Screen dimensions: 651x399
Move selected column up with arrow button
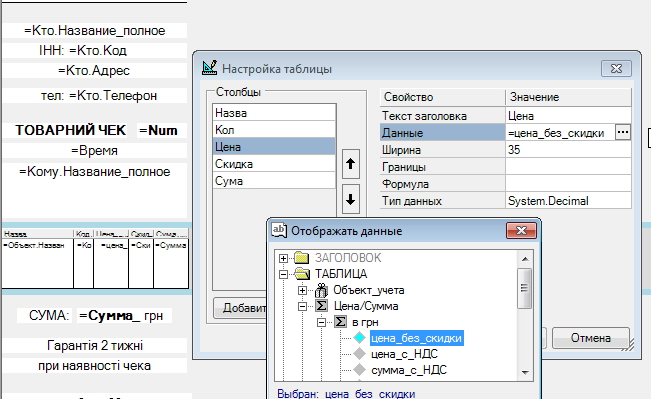(x=350, y=164)
